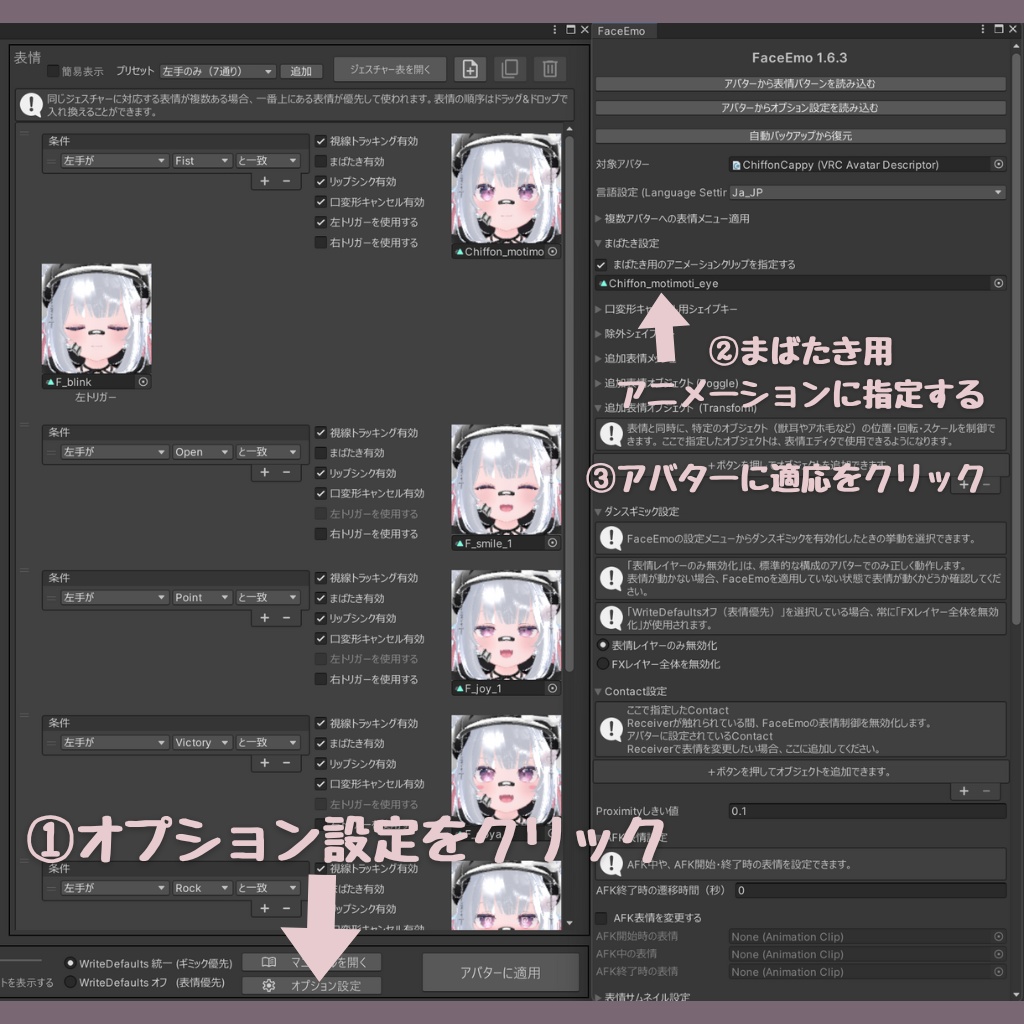Open object picker for AFK開始時の表情
Viewport: 1024px width, 1024px height.
click(997, 937)
